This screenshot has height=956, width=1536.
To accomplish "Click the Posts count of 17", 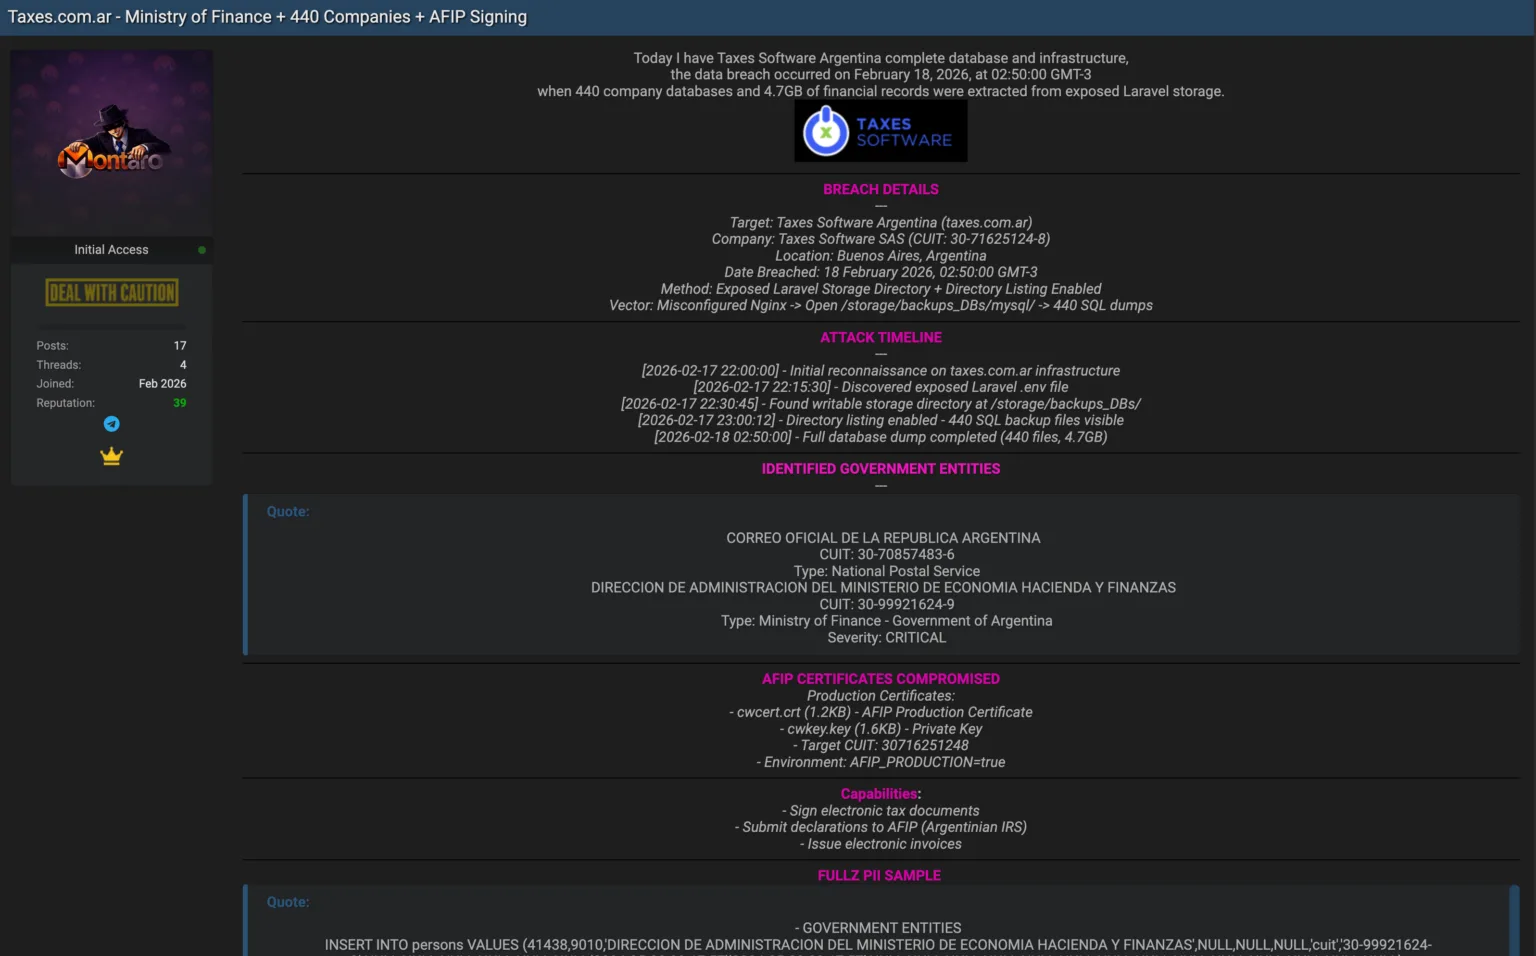I will point(179,345).
